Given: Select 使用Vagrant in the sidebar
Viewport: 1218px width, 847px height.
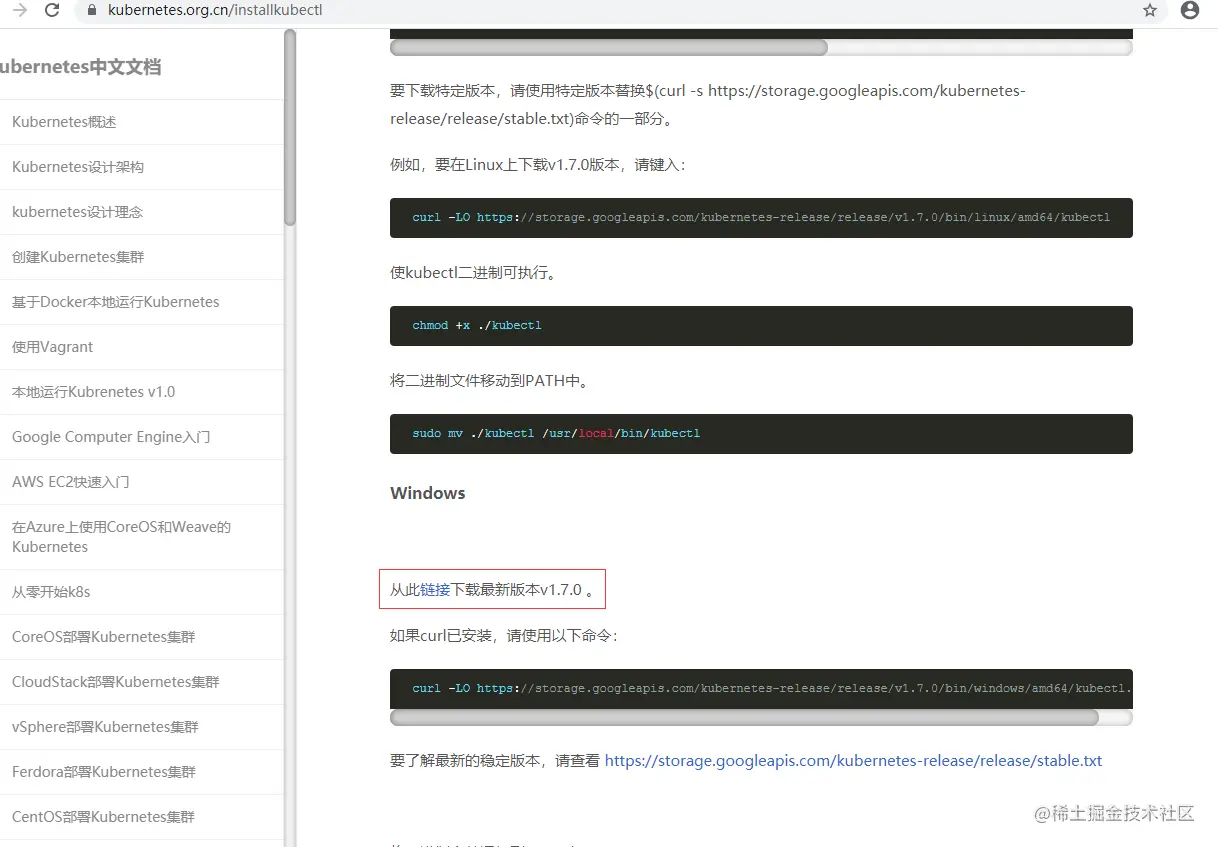Looking at the screenshot, I should tap(141, 347).
